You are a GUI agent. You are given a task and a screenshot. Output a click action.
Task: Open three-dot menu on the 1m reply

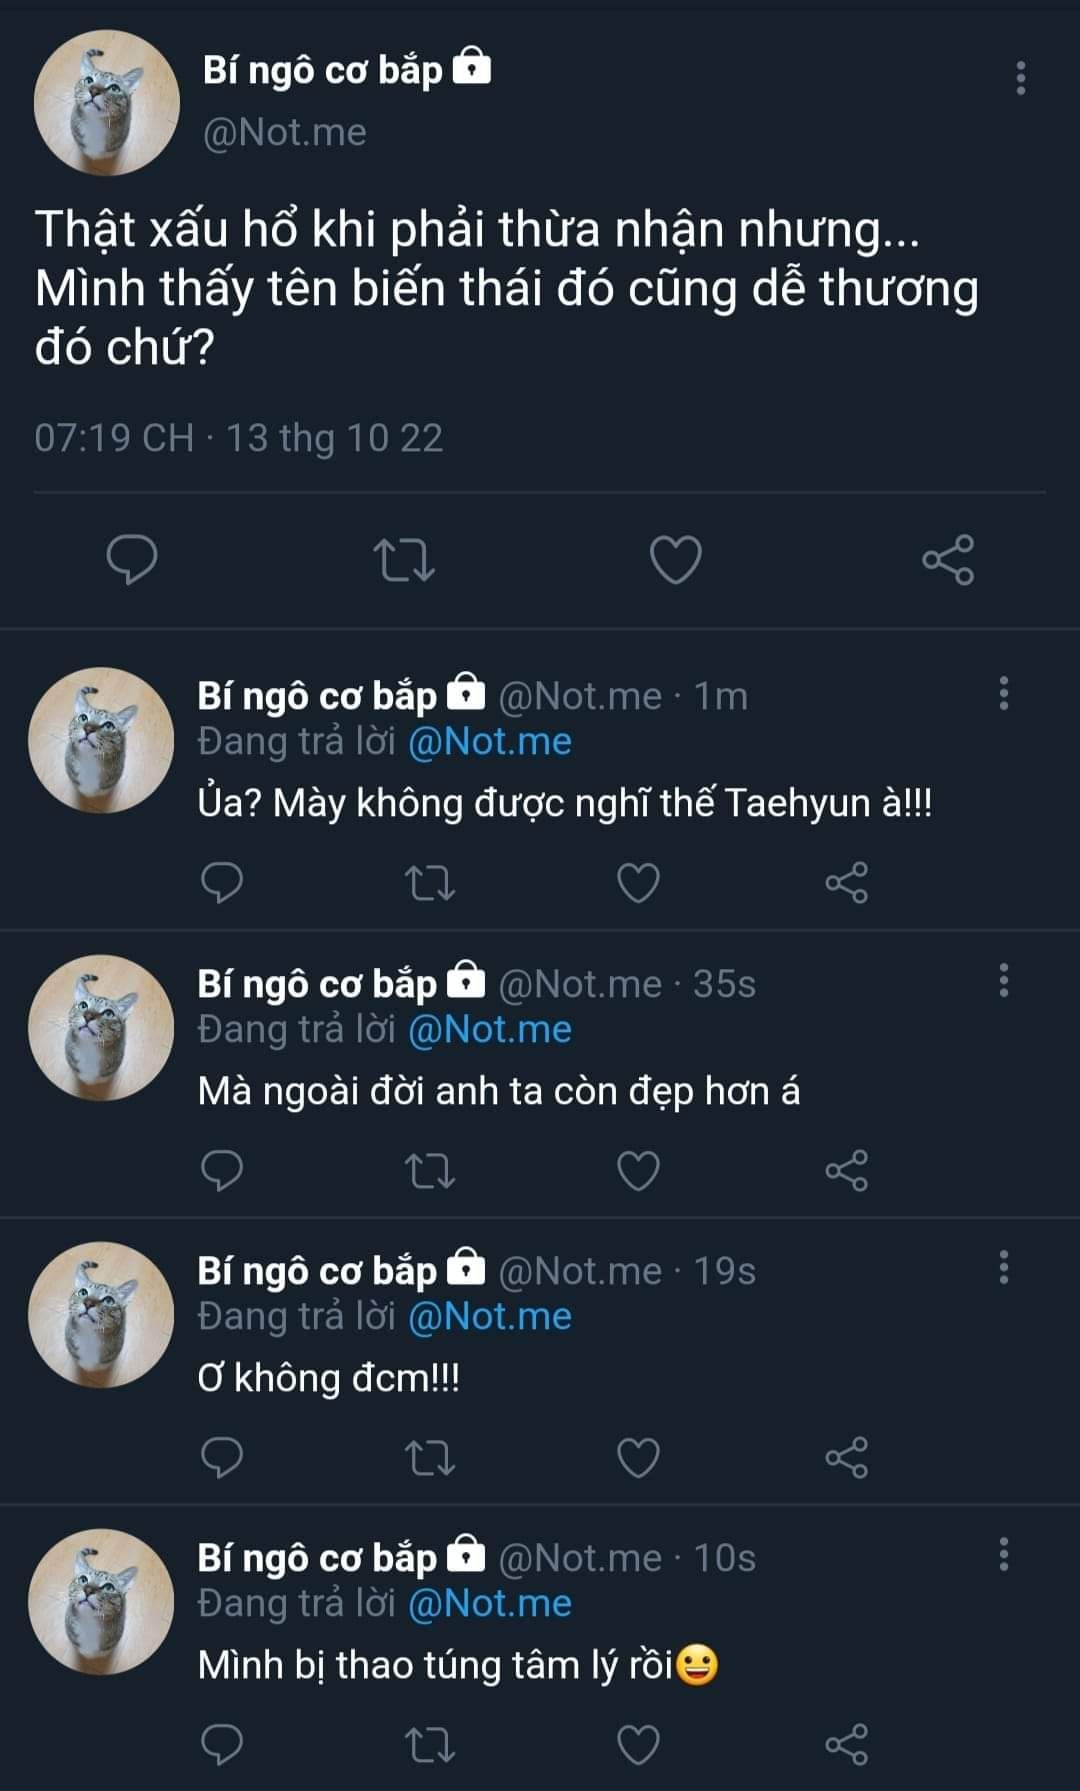tap(1003, 693)
